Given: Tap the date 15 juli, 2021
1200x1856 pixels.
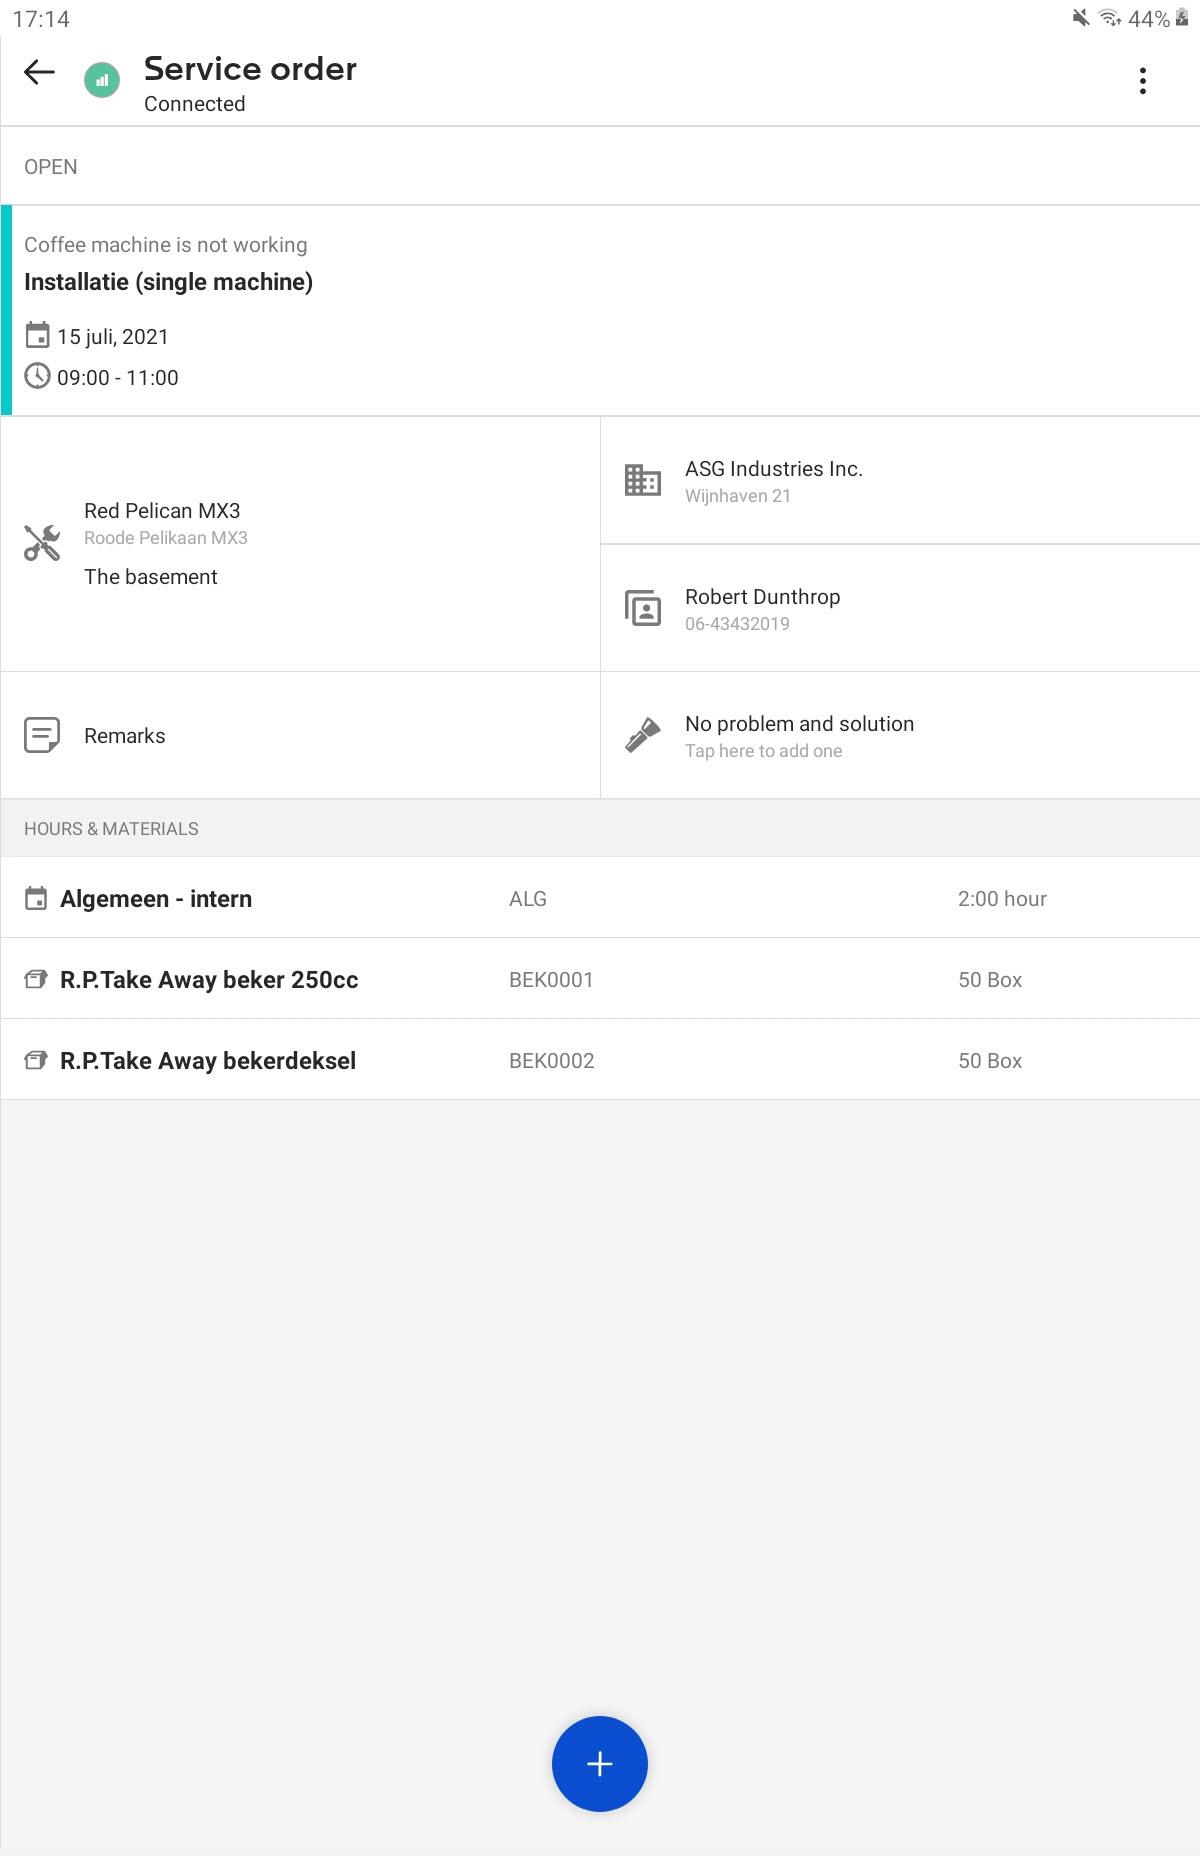Looking at the screenshot, I should 112,337.
